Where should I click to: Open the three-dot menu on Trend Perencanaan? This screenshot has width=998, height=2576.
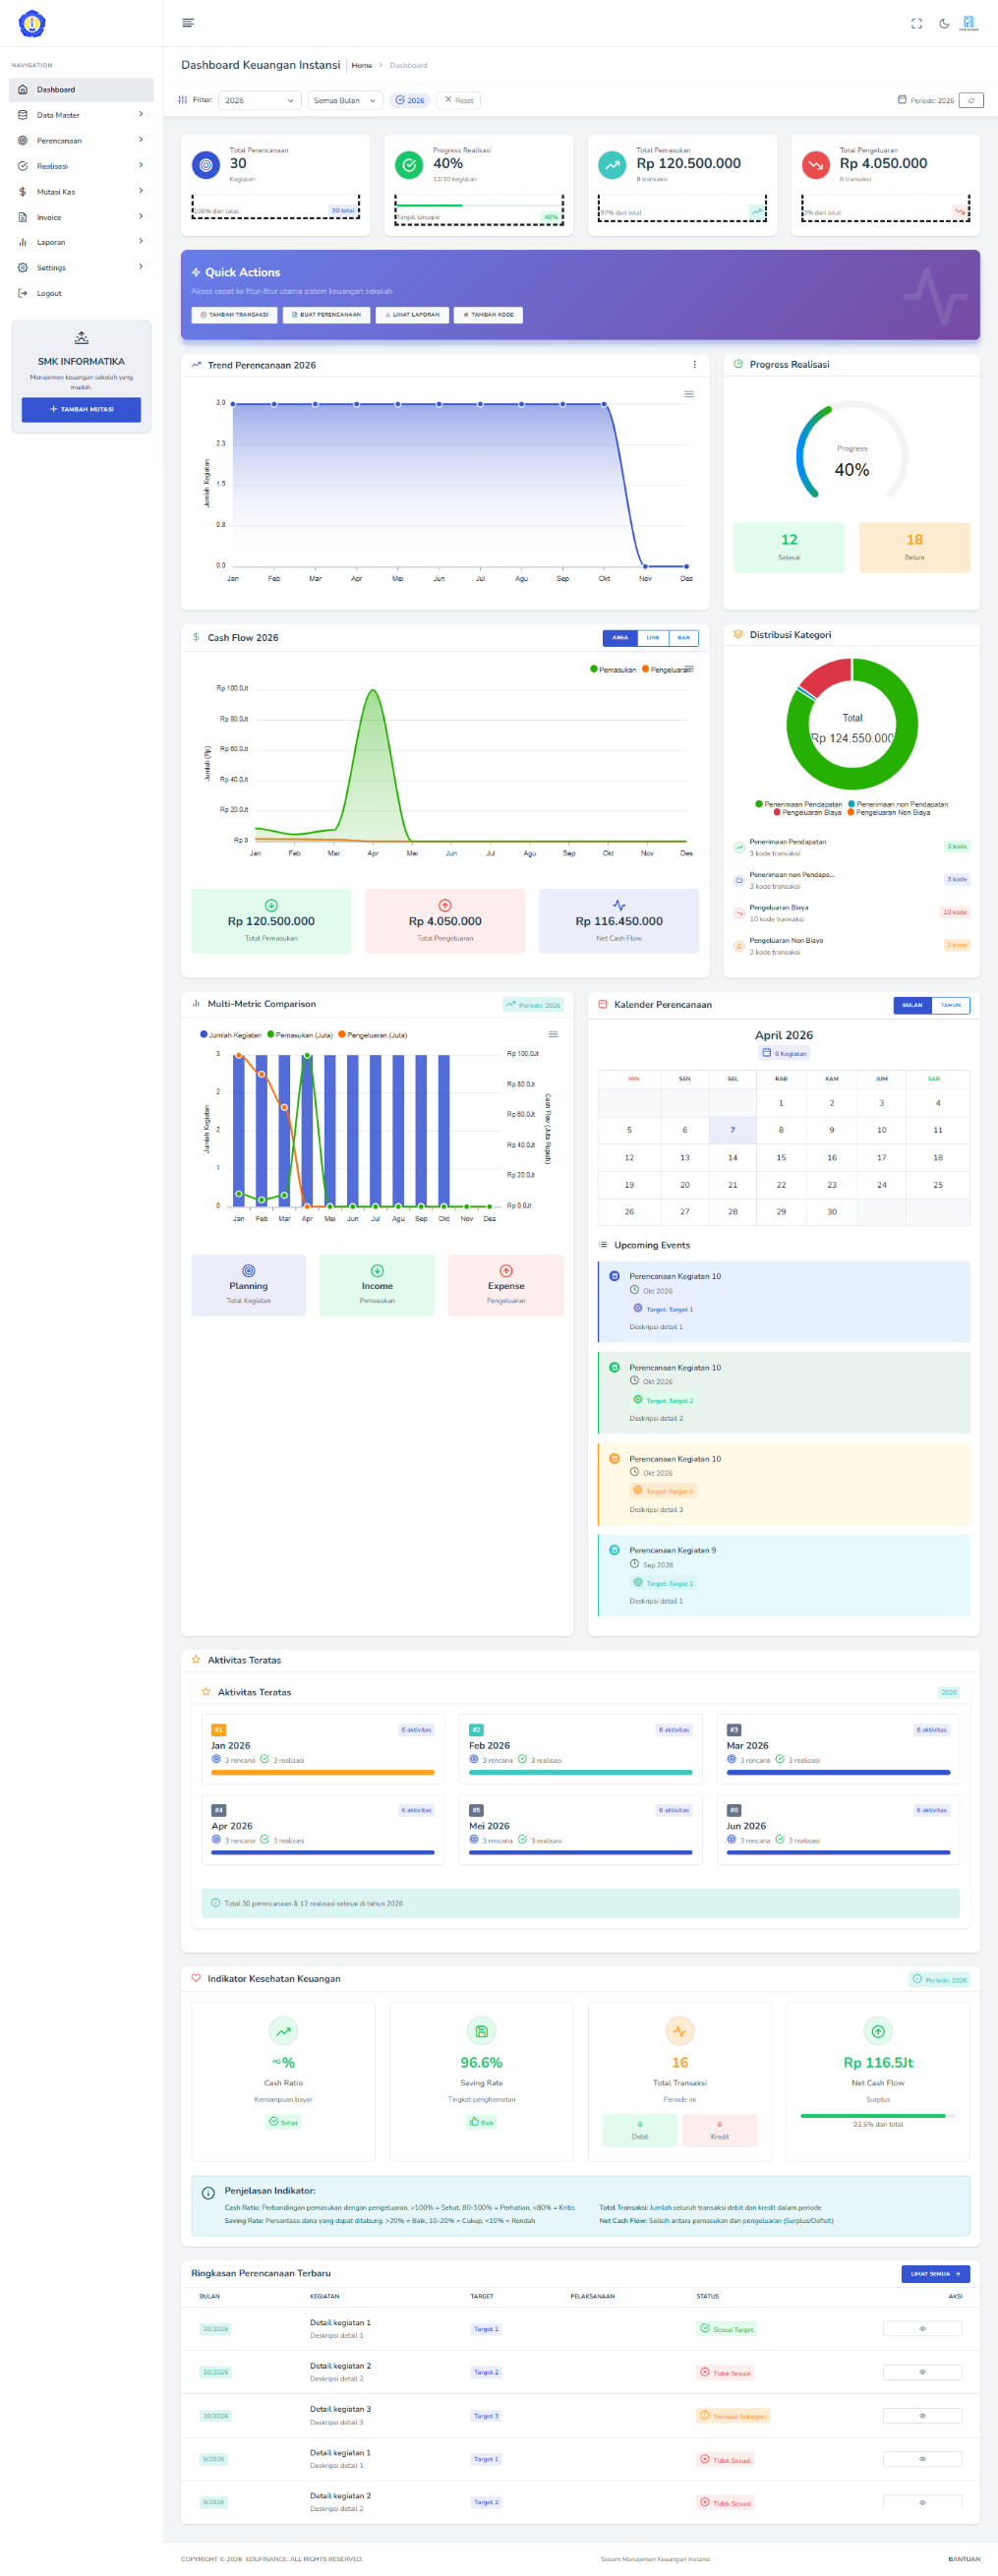[x=694, y=365]
